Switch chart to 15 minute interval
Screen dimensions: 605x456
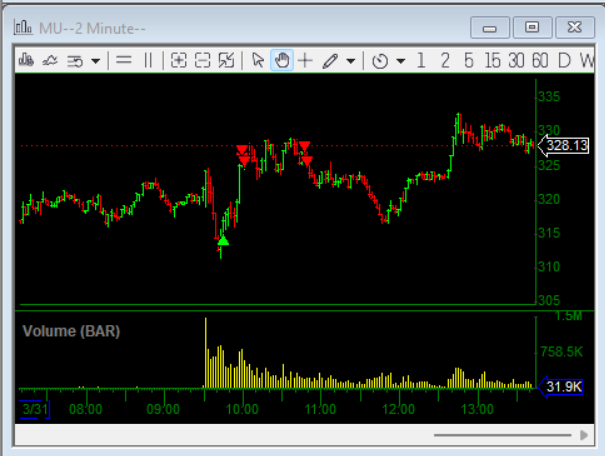click(493, 61)
